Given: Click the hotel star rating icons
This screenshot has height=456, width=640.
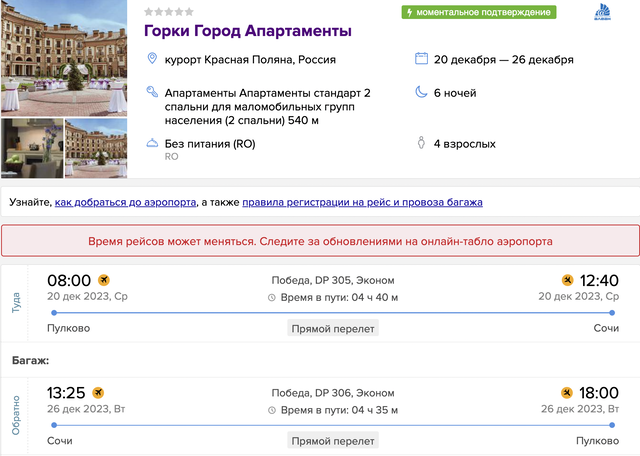Looking at the screenshot, I should pos(169,12).
